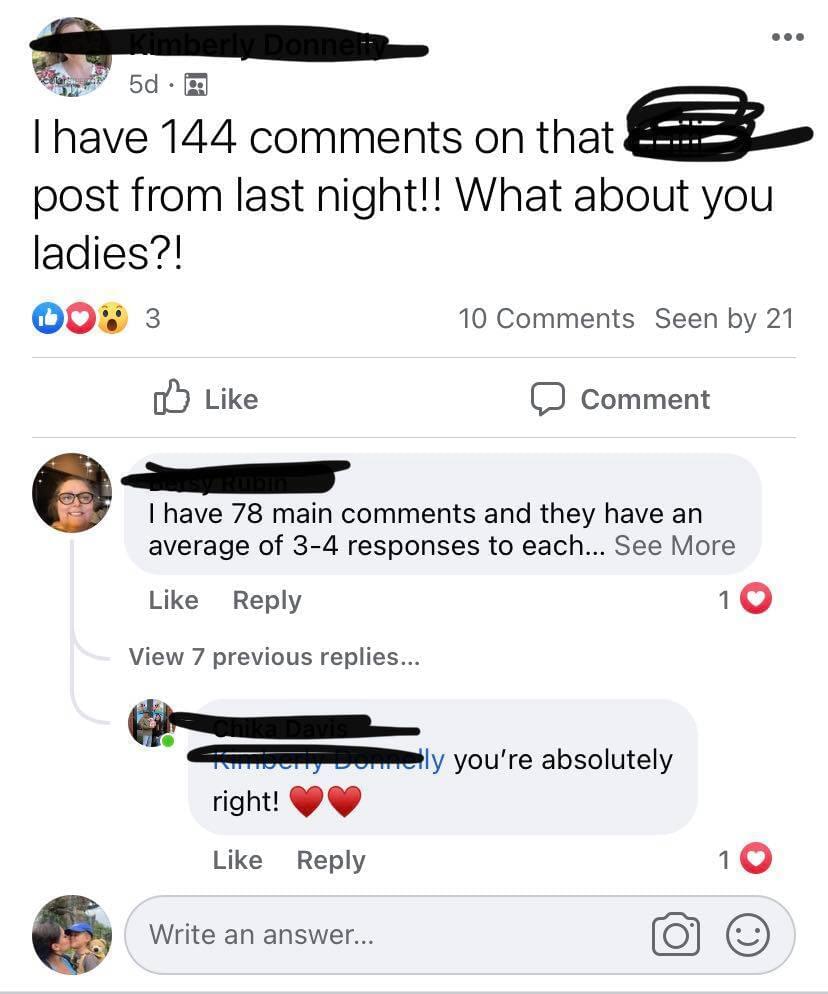This screenshot has height=994, width=828.
Task: Open the post author's profile picture
Action: (71, 57)
